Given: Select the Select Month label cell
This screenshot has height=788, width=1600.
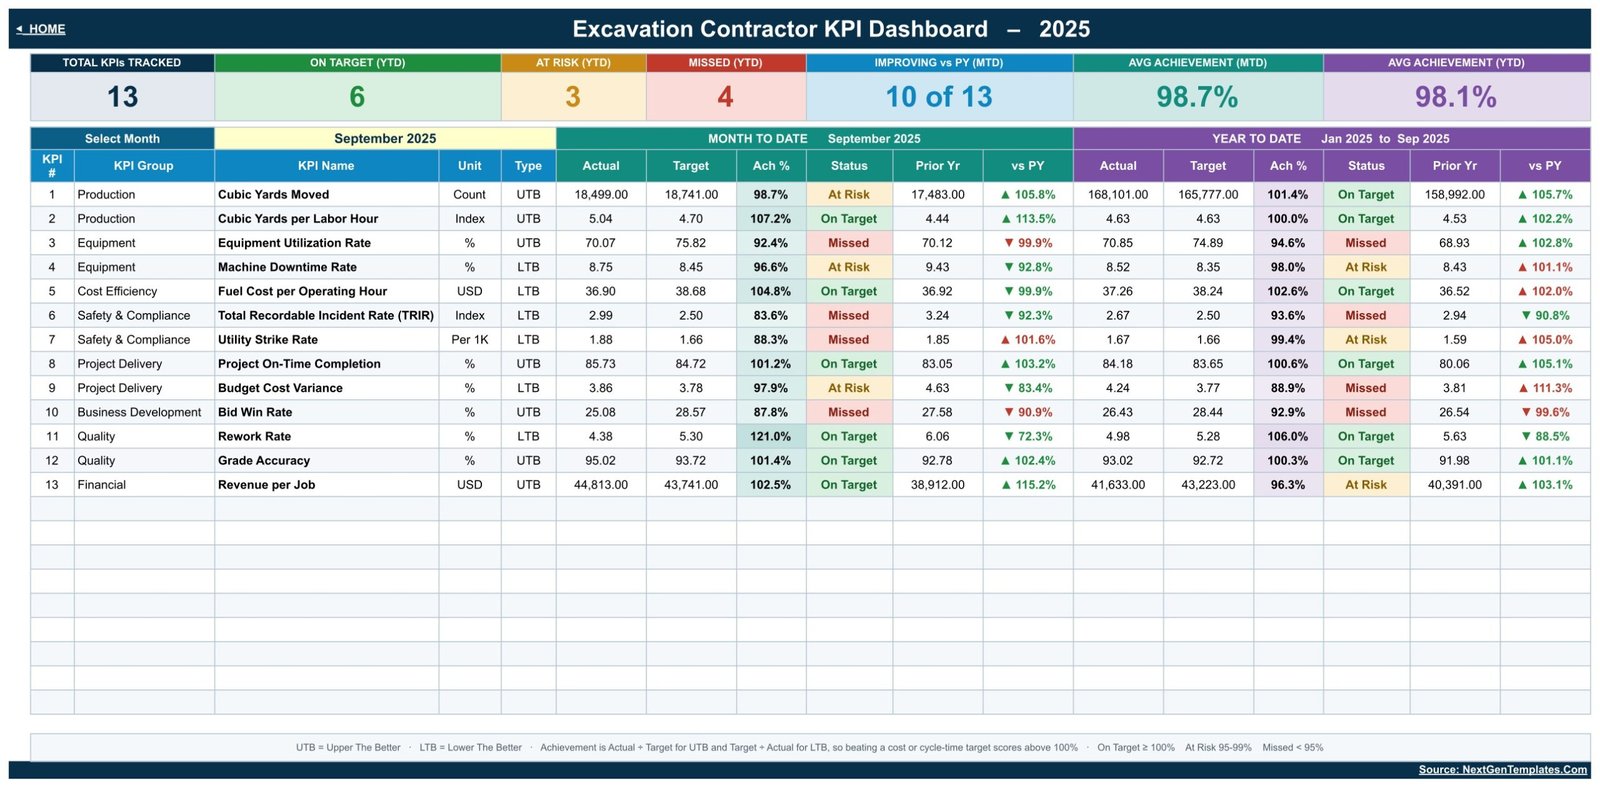Looking at the screenshot, I should coord(122,138).
